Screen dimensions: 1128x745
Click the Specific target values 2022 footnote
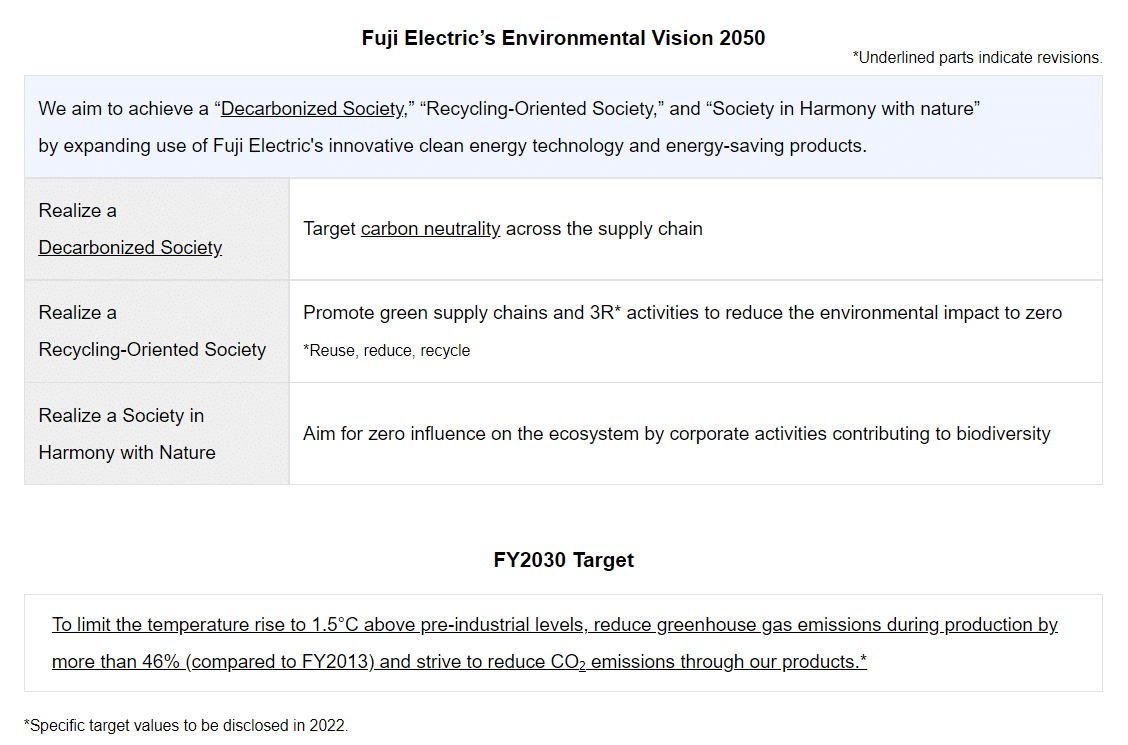coord(186,726)
